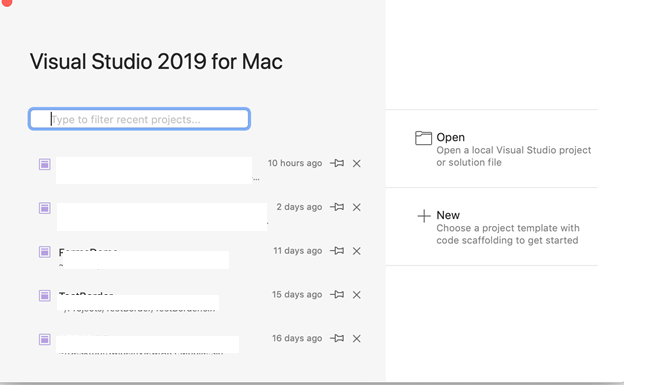The image size is (646, 388).
Task: Remove the 16 days ago project entry
Action: coord(357,339)
